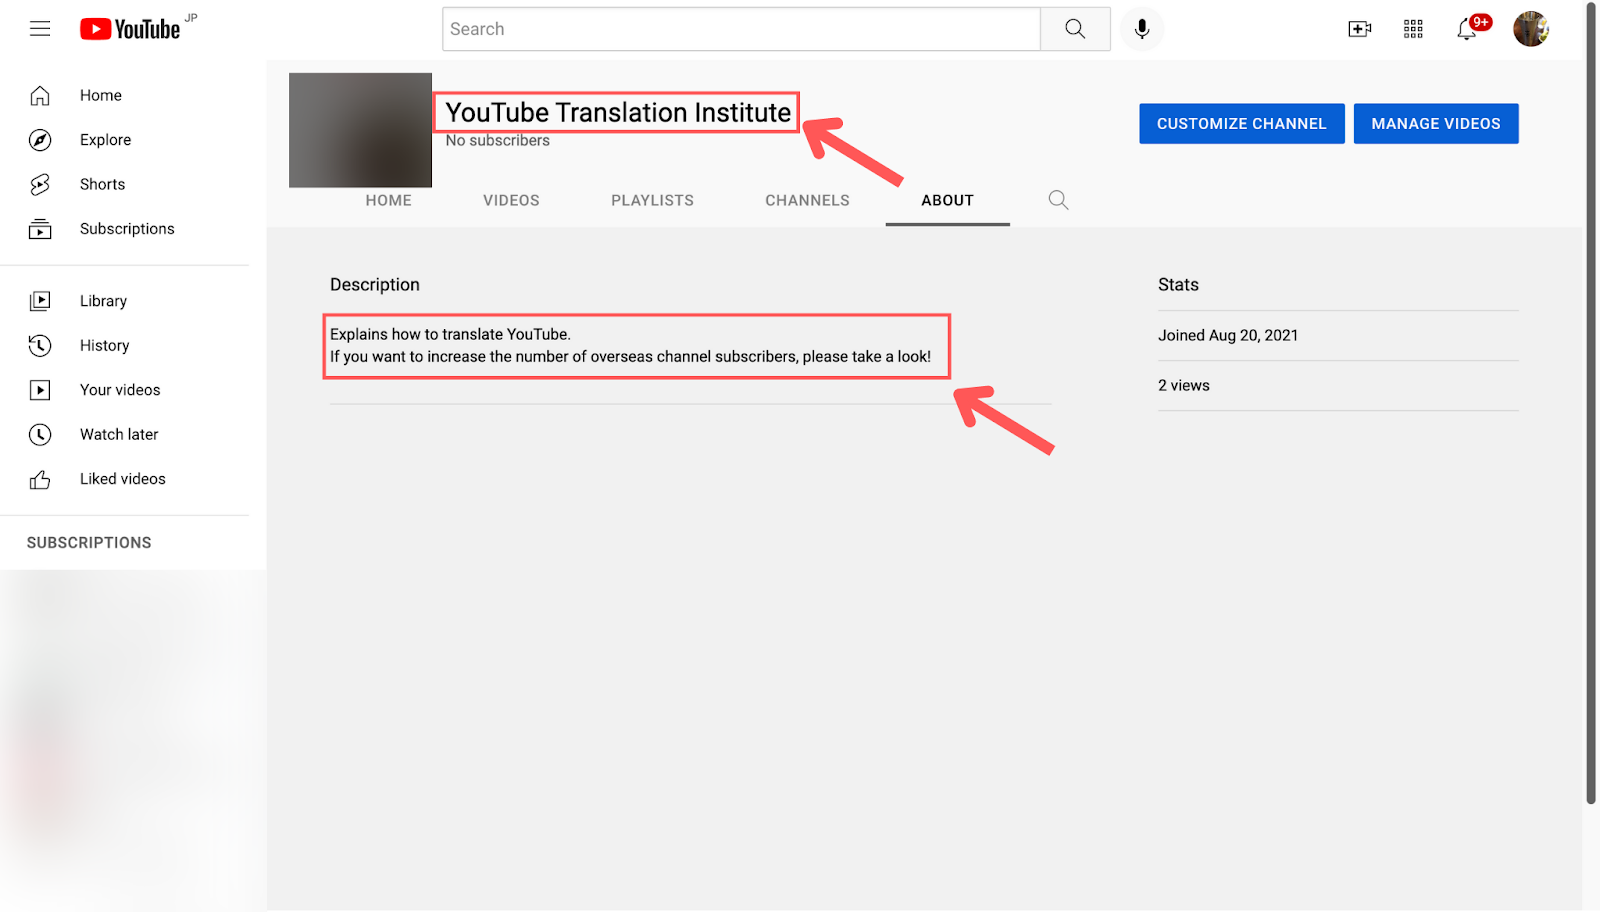Open History label in sidebar
Screen dimensions: 1600x912
coord(105,346)
